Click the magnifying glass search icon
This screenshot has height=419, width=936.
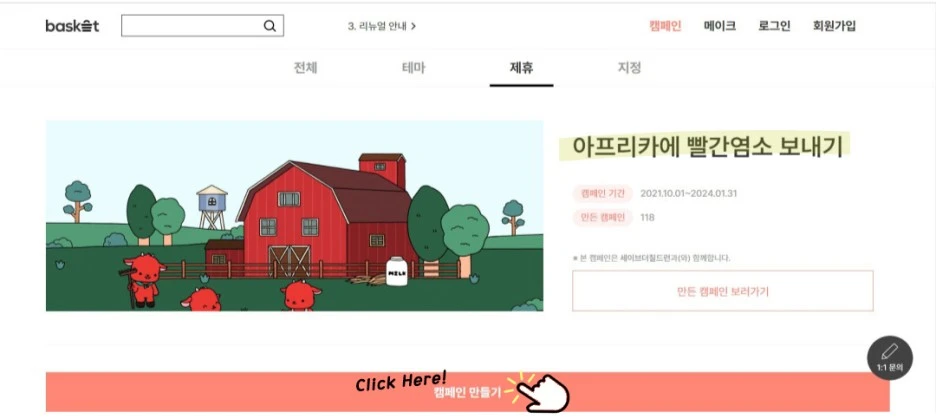pyautogui.click(x=270, y=26)
